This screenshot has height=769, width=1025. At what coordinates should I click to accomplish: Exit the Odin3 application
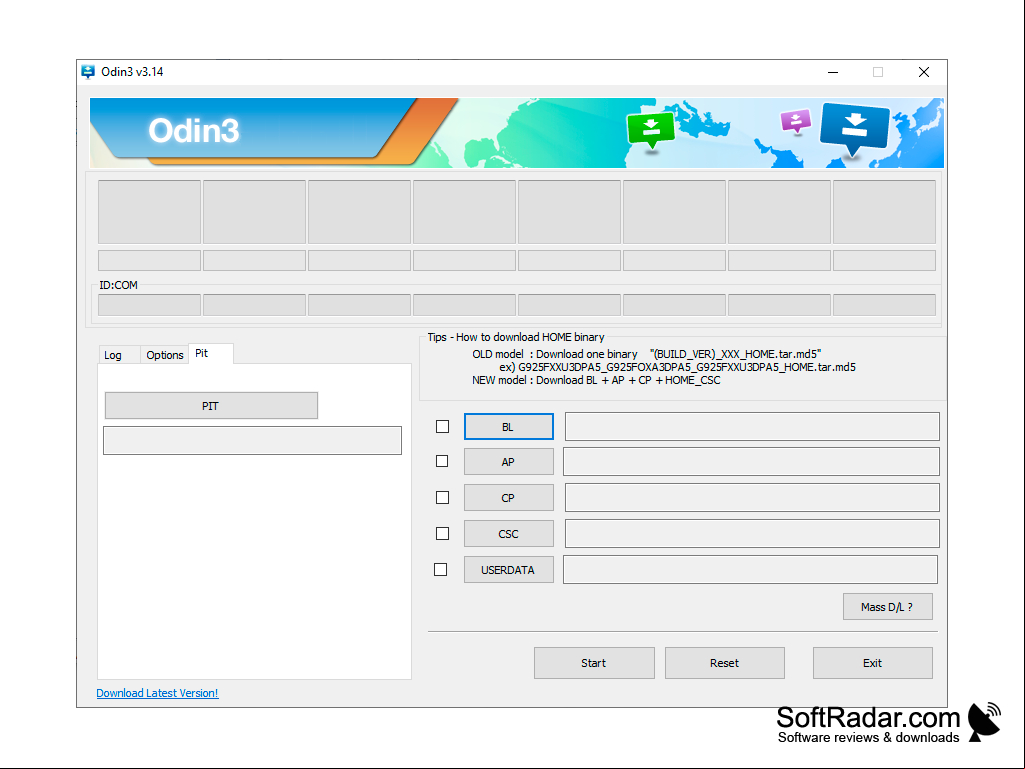coord(873,663)
